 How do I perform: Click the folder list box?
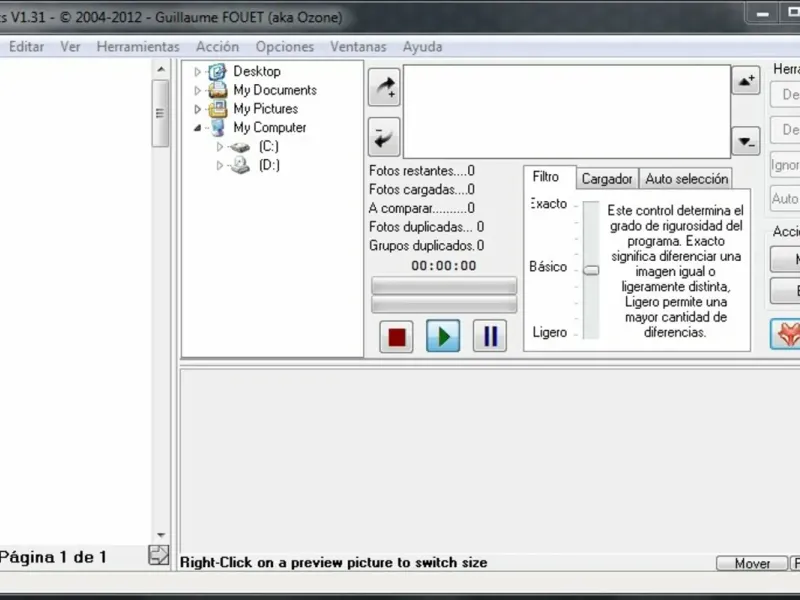click(567, 112)
